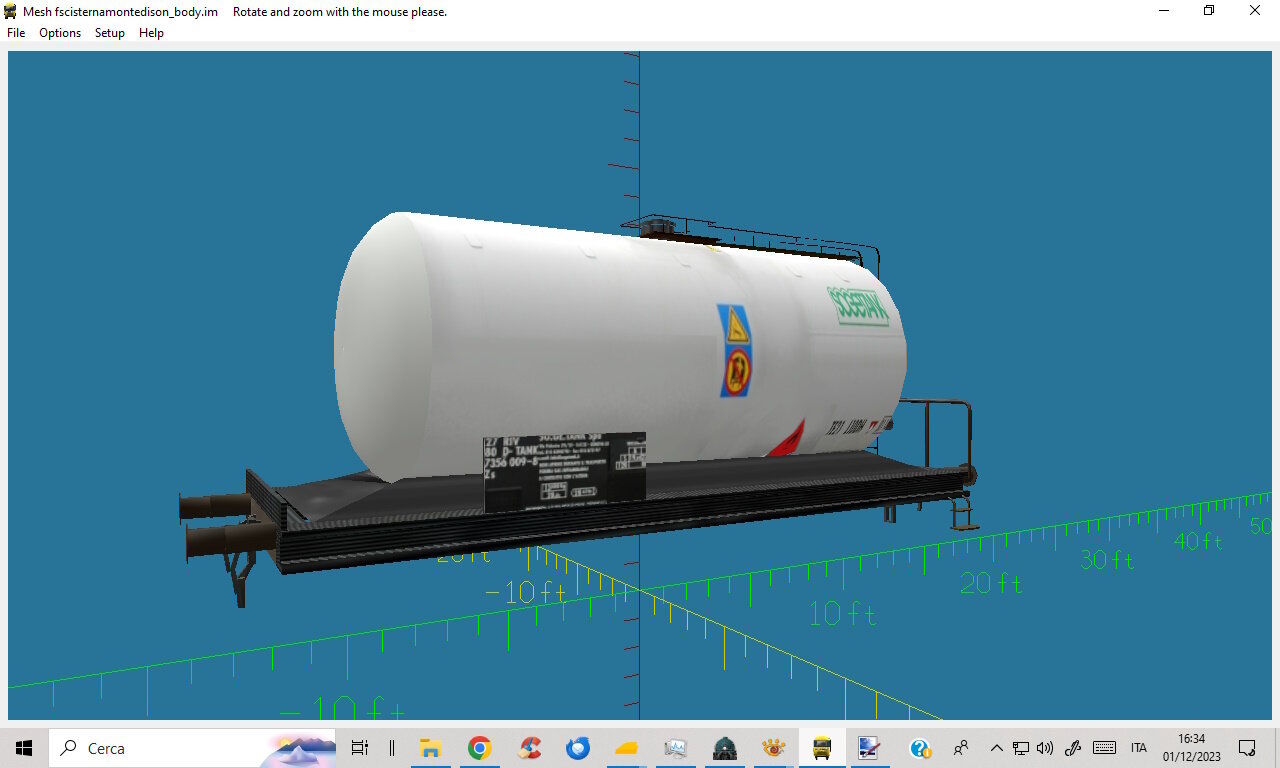Screen dimensions: 1280x768
Task: Open the monitor graph app on taskbar
Action: pyautogui.click(x=676, y=748)
